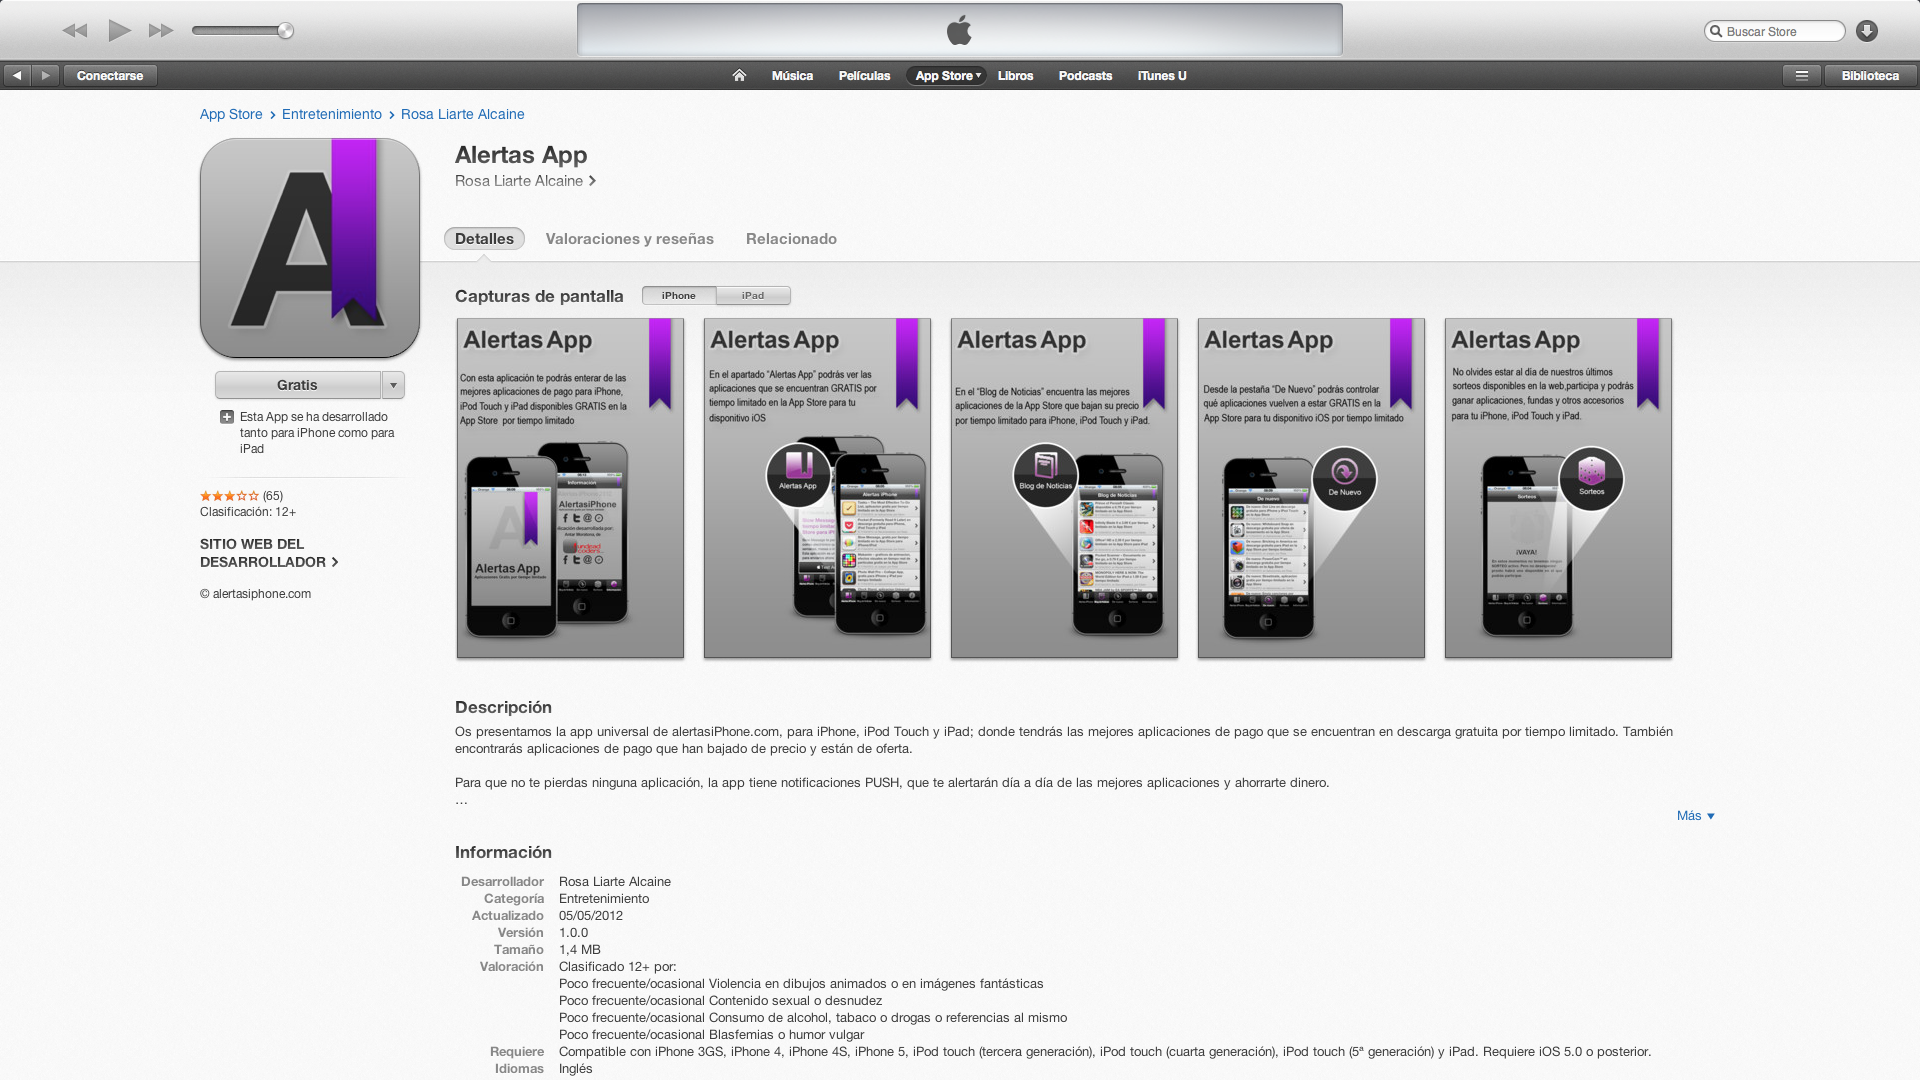This screenshot has height=1080, width=1920.
Task: Open the iTunes Store home icon
Action: (x=739, y=75)
